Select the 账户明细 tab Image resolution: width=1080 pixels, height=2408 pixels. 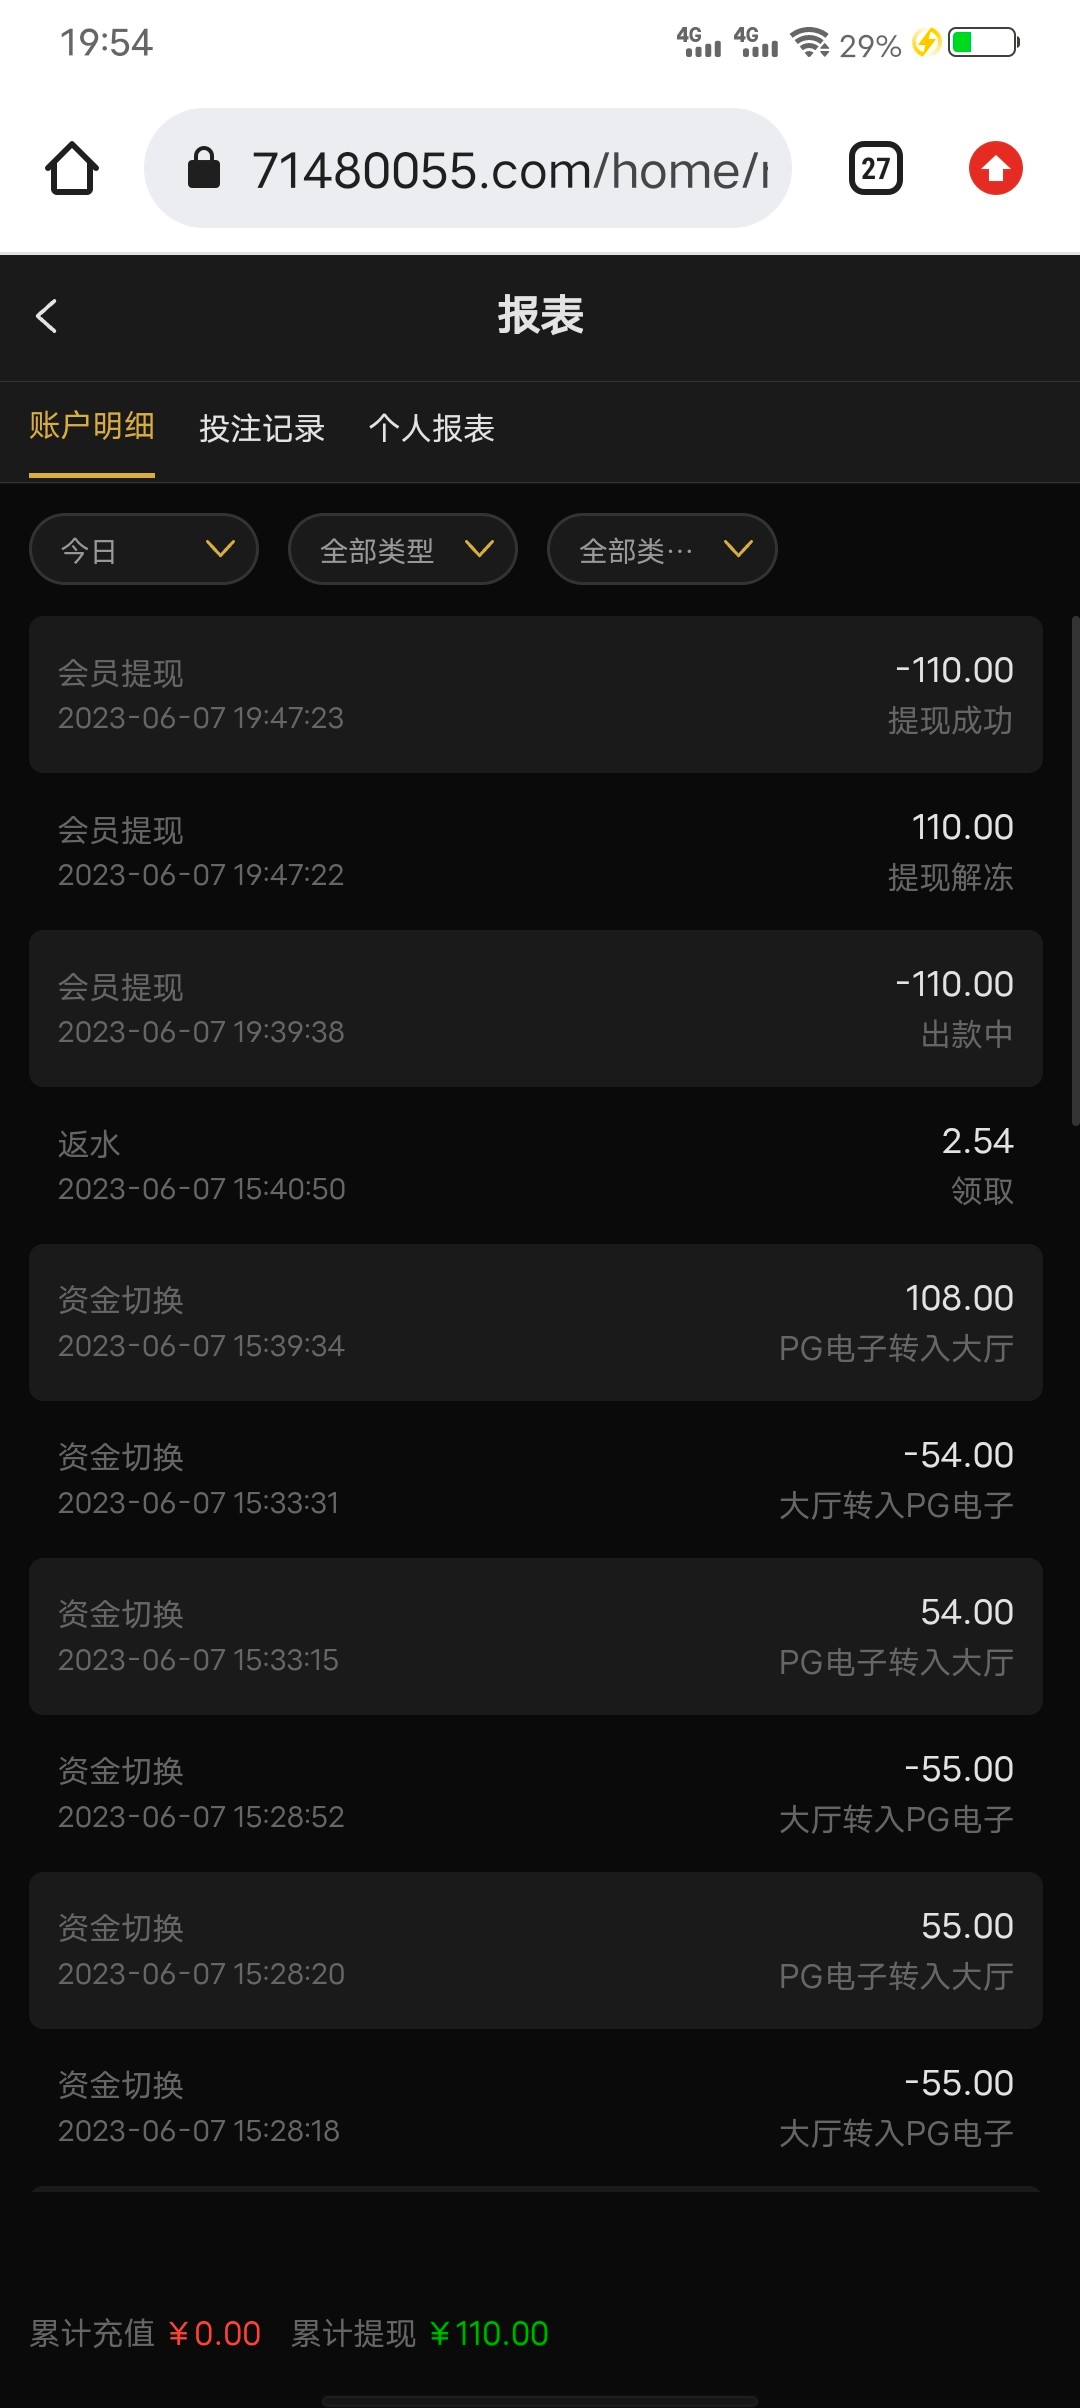[92, 427]
